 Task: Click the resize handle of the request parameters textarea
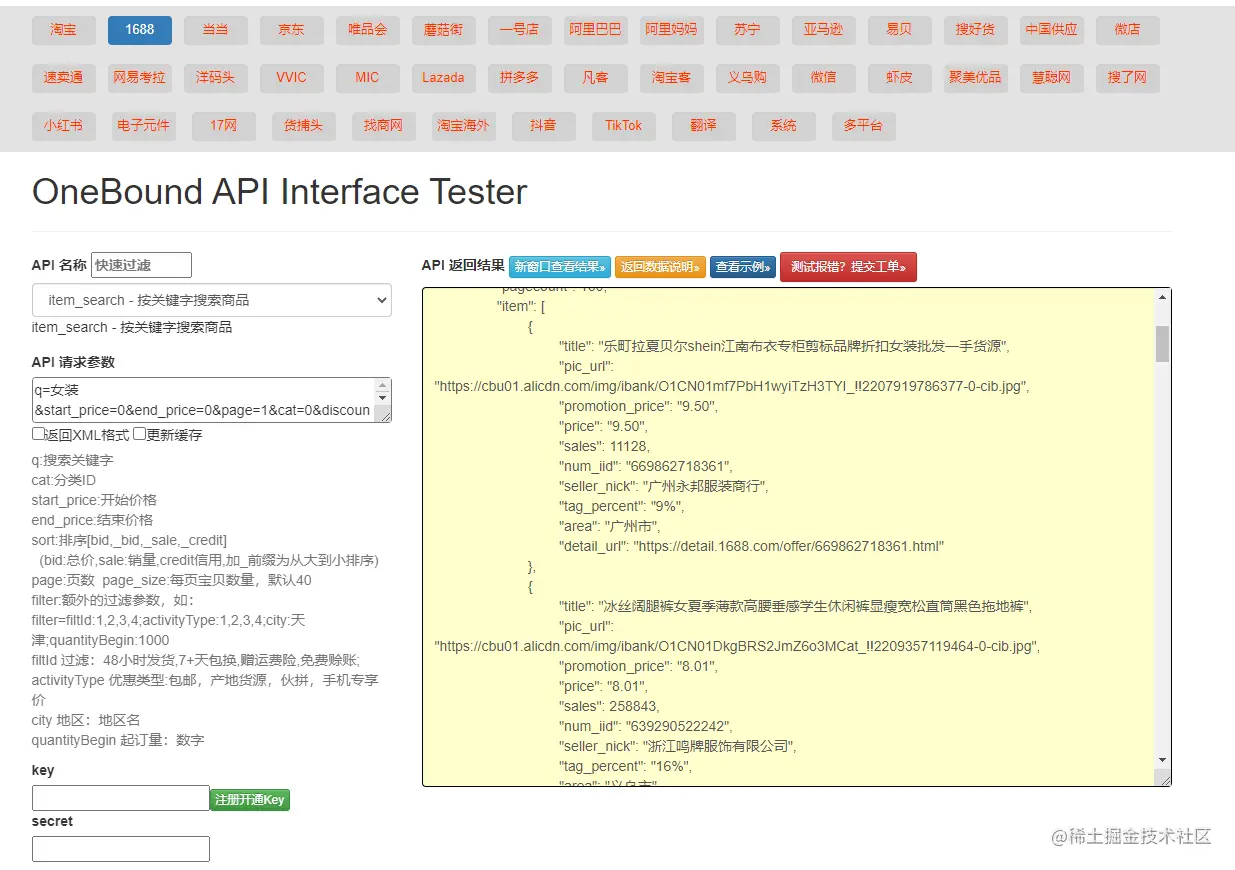(x=384, y=416)
